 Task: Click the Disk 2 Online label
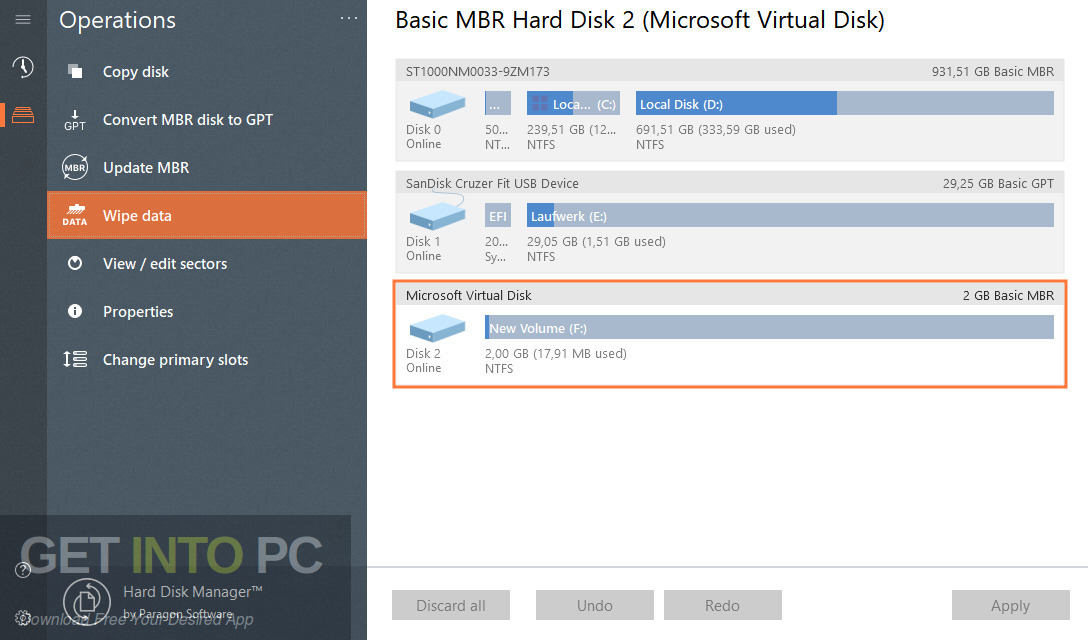[x=423, y=360]
